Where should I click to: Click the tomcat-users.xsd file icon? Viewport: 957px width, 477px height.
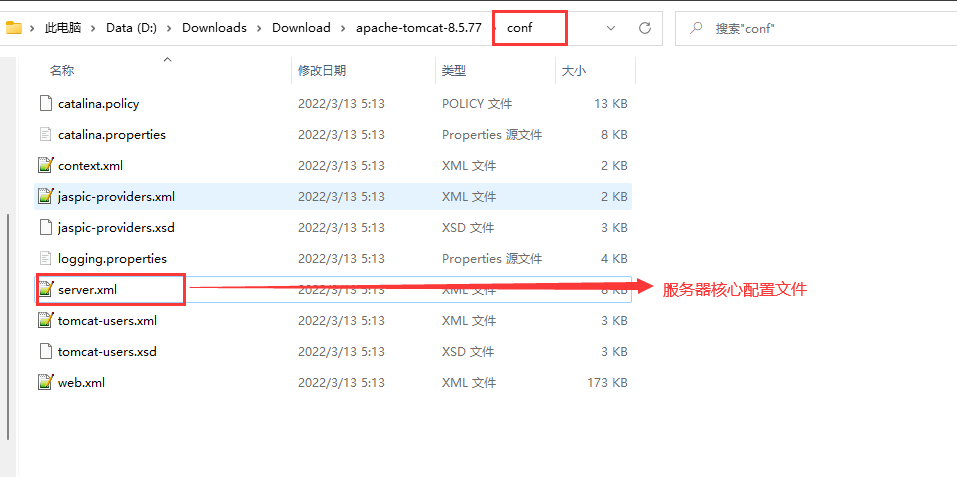[46, 351]
